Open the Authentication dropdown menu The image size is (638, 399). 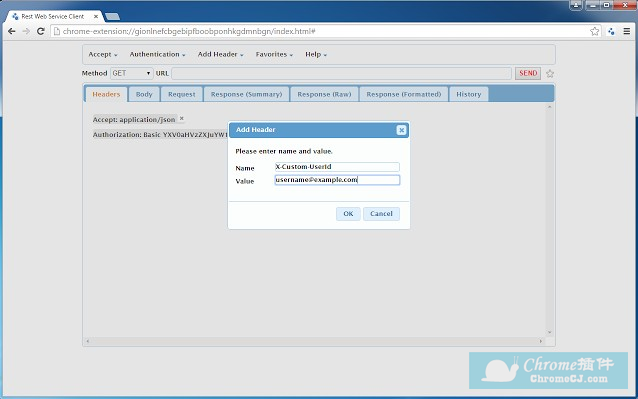(x=157, y=55)
